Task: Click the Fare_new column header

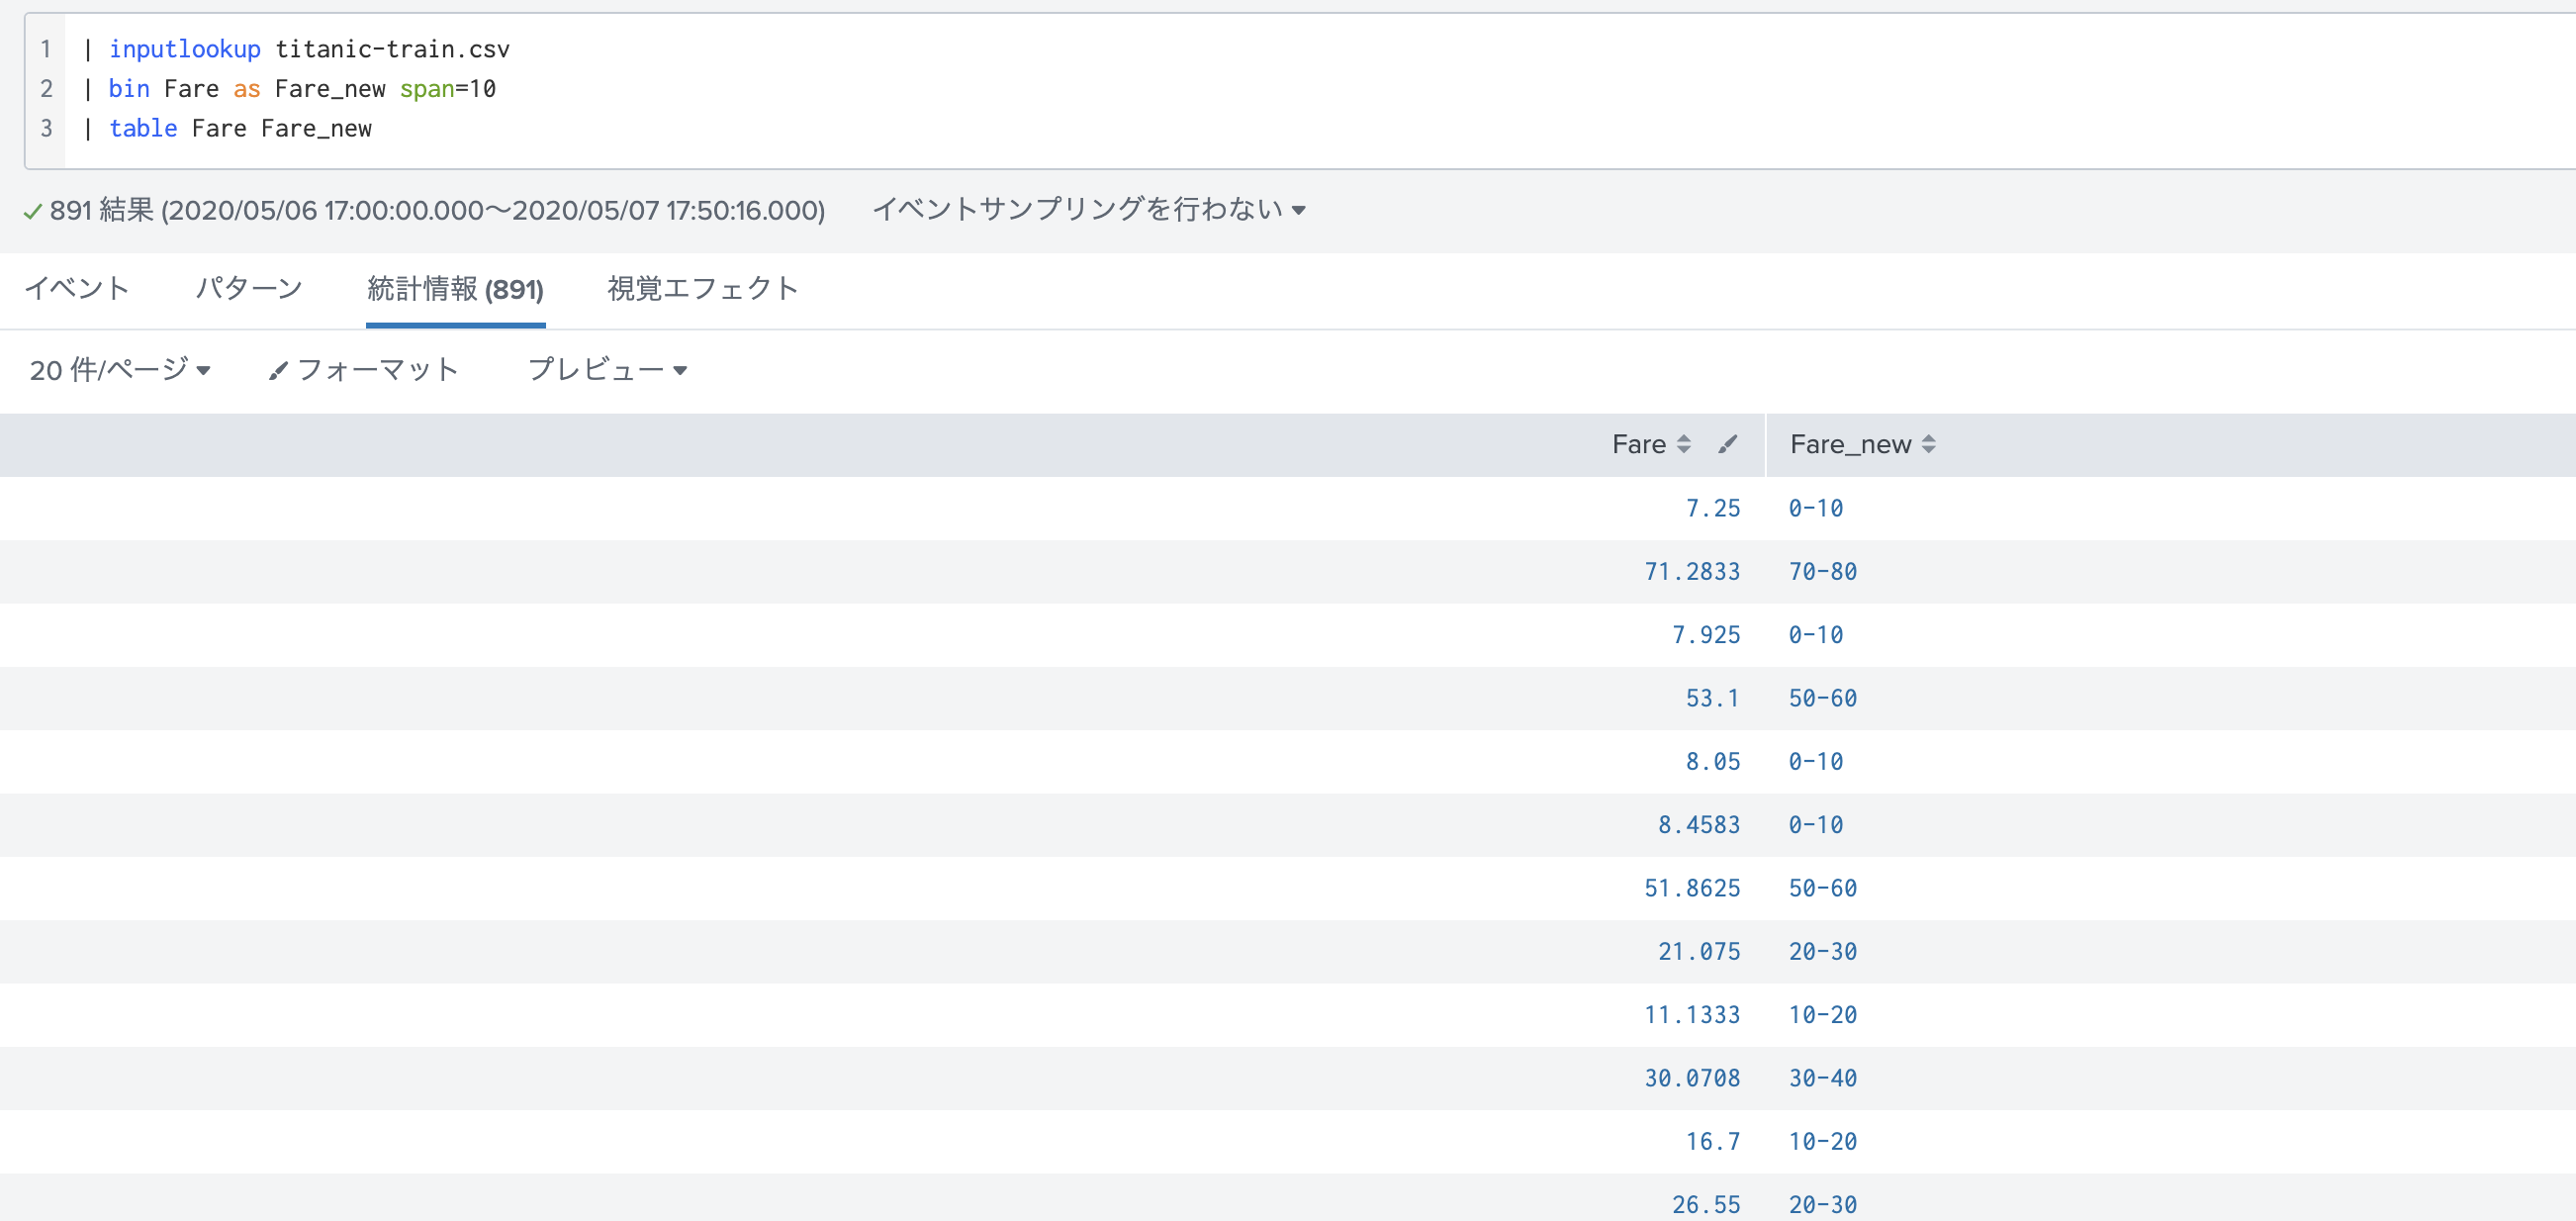Action: [x=1850, y=444]
